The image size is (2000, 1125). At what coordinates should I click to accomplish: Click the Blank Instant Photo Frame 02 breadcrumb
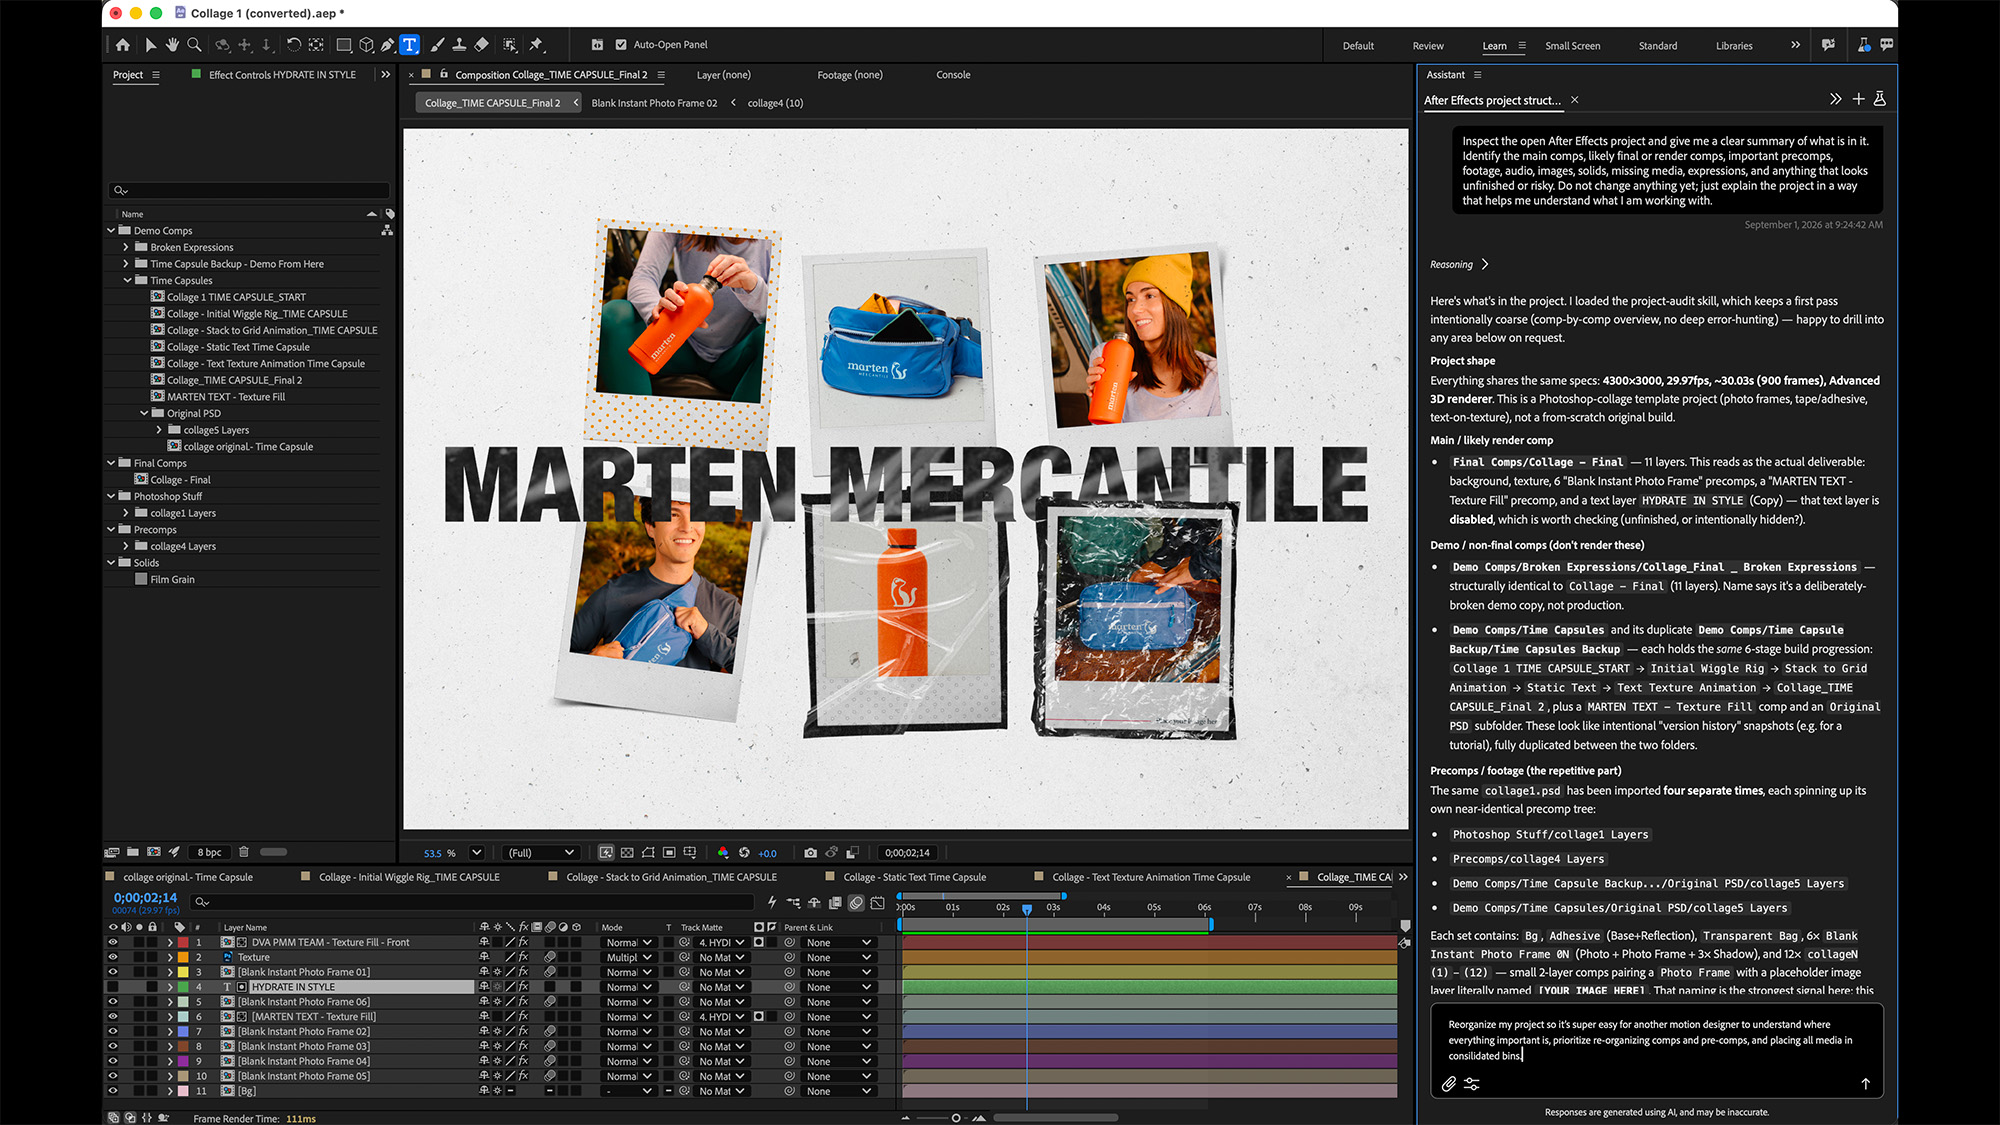[654, 103]
